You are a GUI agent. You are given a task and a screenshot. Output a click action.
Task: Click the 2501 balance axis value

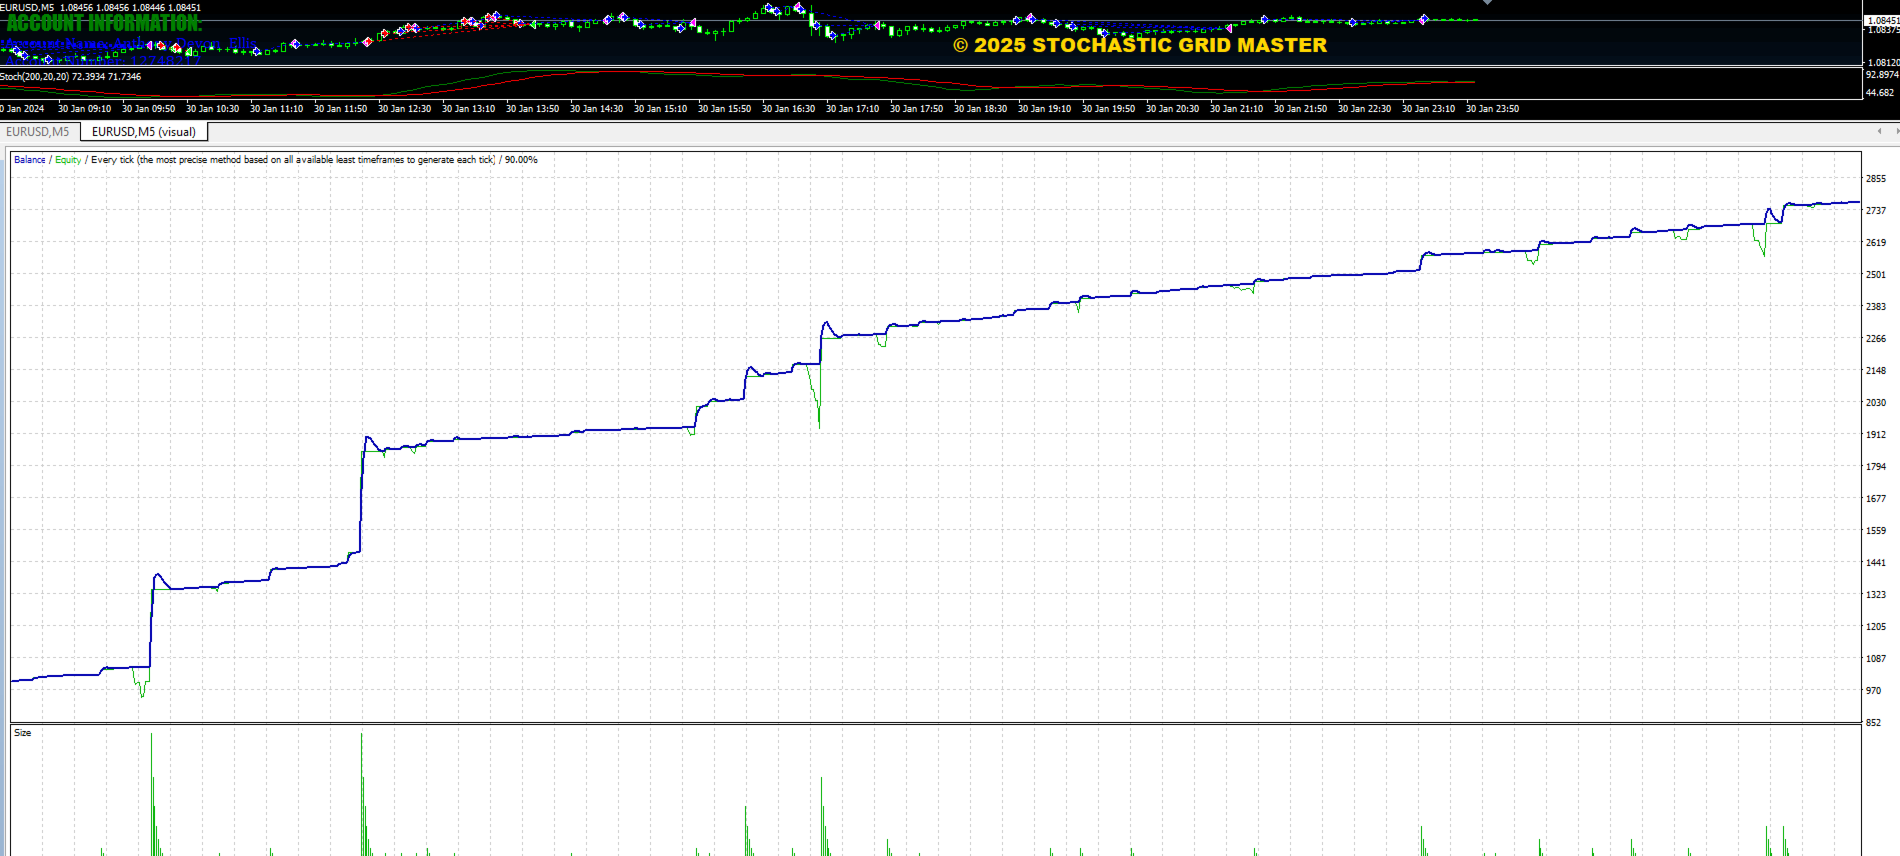[1876, 275]
